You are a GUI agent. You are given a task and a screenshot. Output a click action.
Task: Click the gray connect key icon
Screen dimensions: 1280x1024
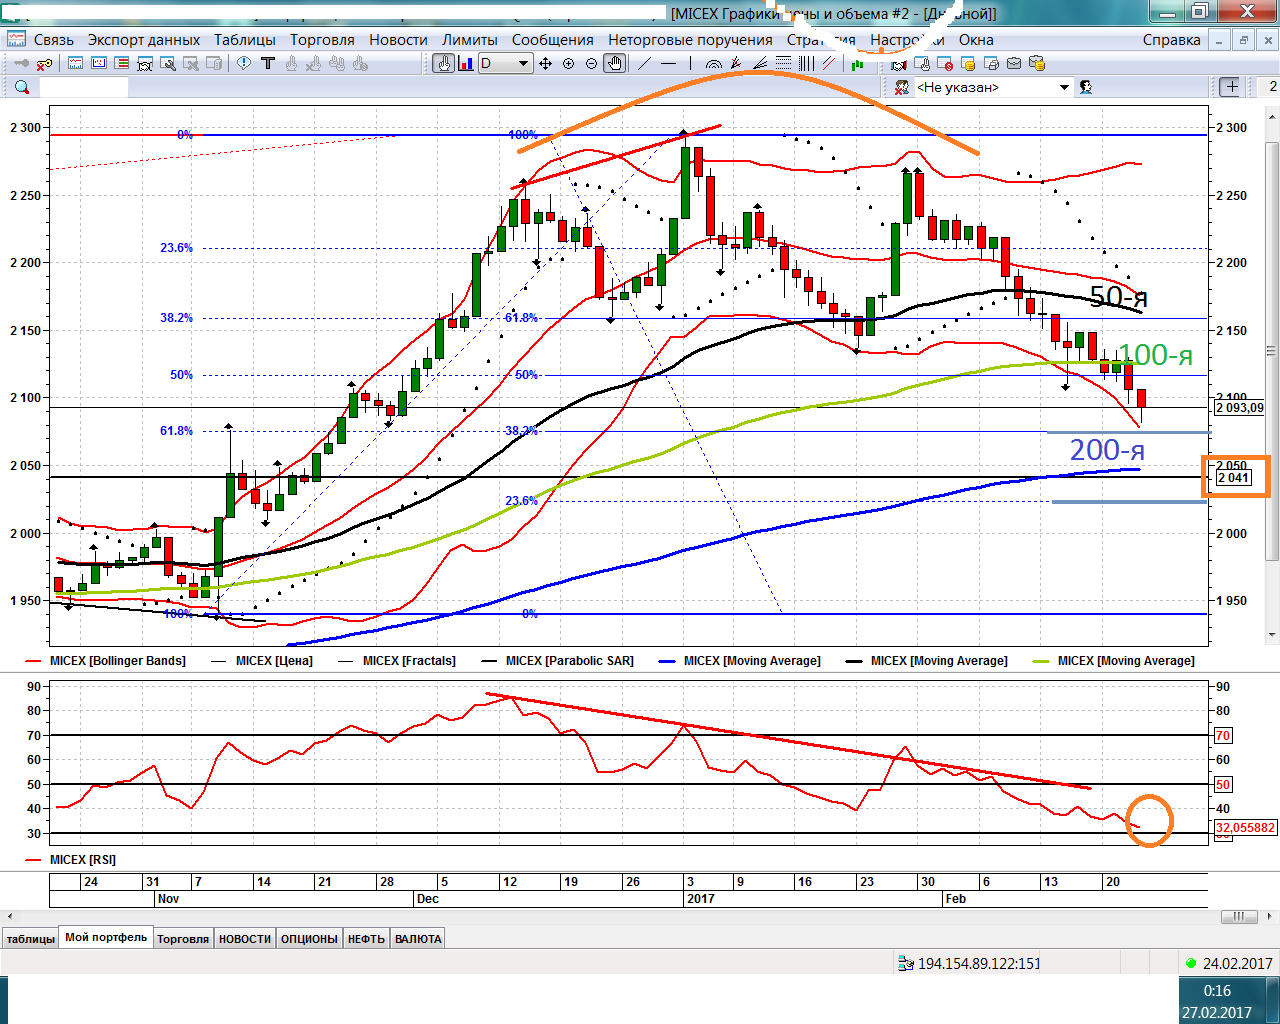22,63
